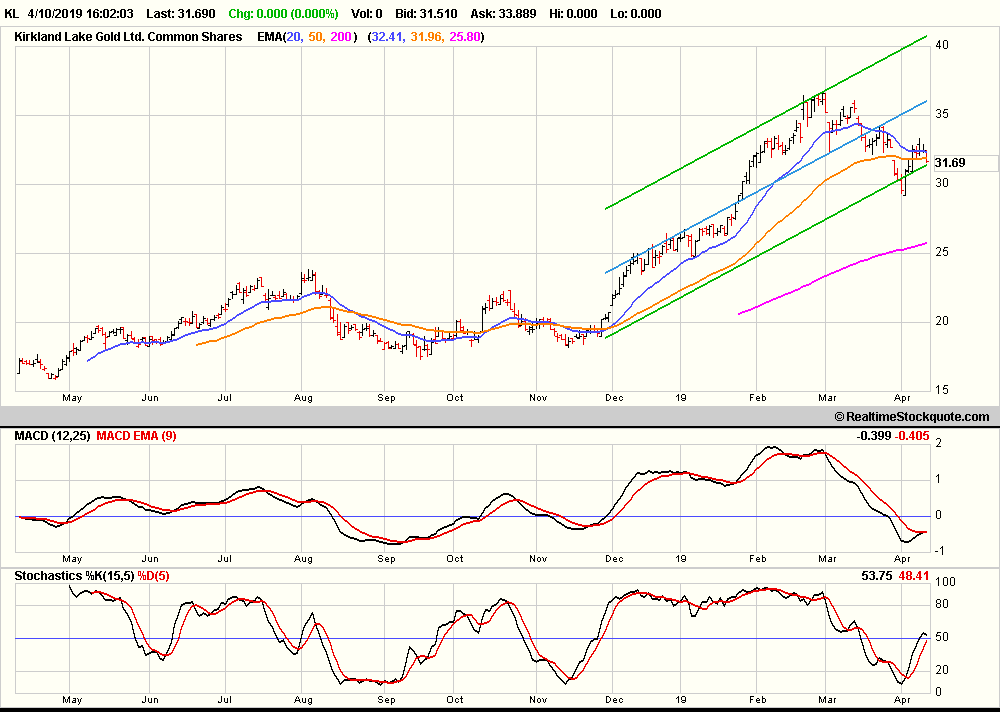This screenshot has width=1000, height=712.
Task: Select the Chg: 0.000 (0.000%) value
Action: point(283,13)
